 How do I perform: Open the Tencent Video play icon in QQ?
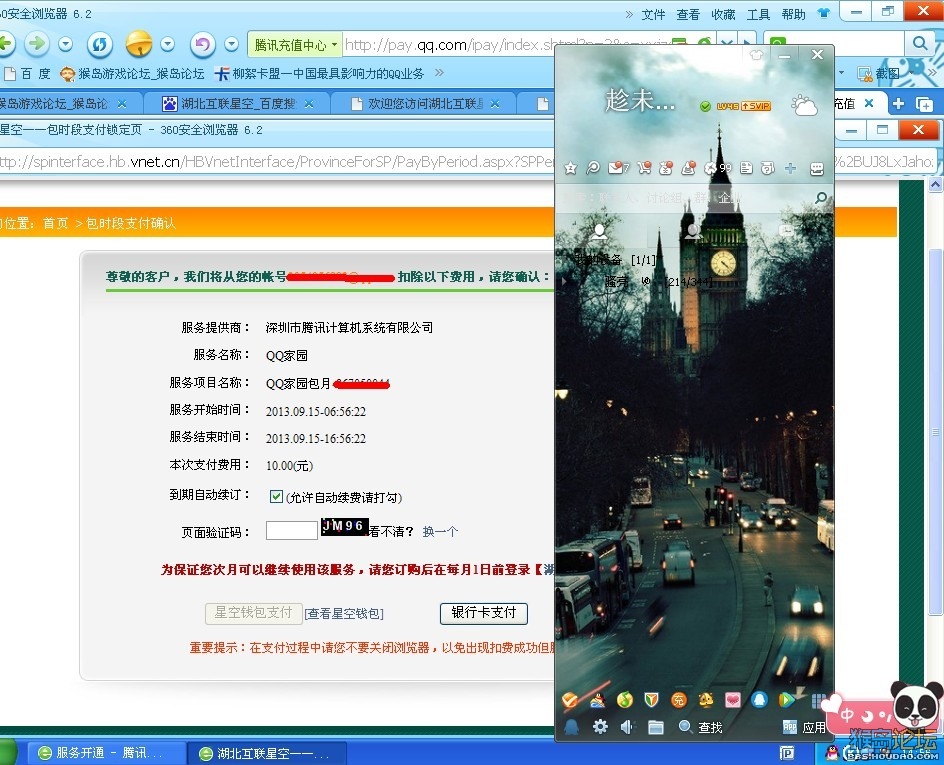click(786, 699)
